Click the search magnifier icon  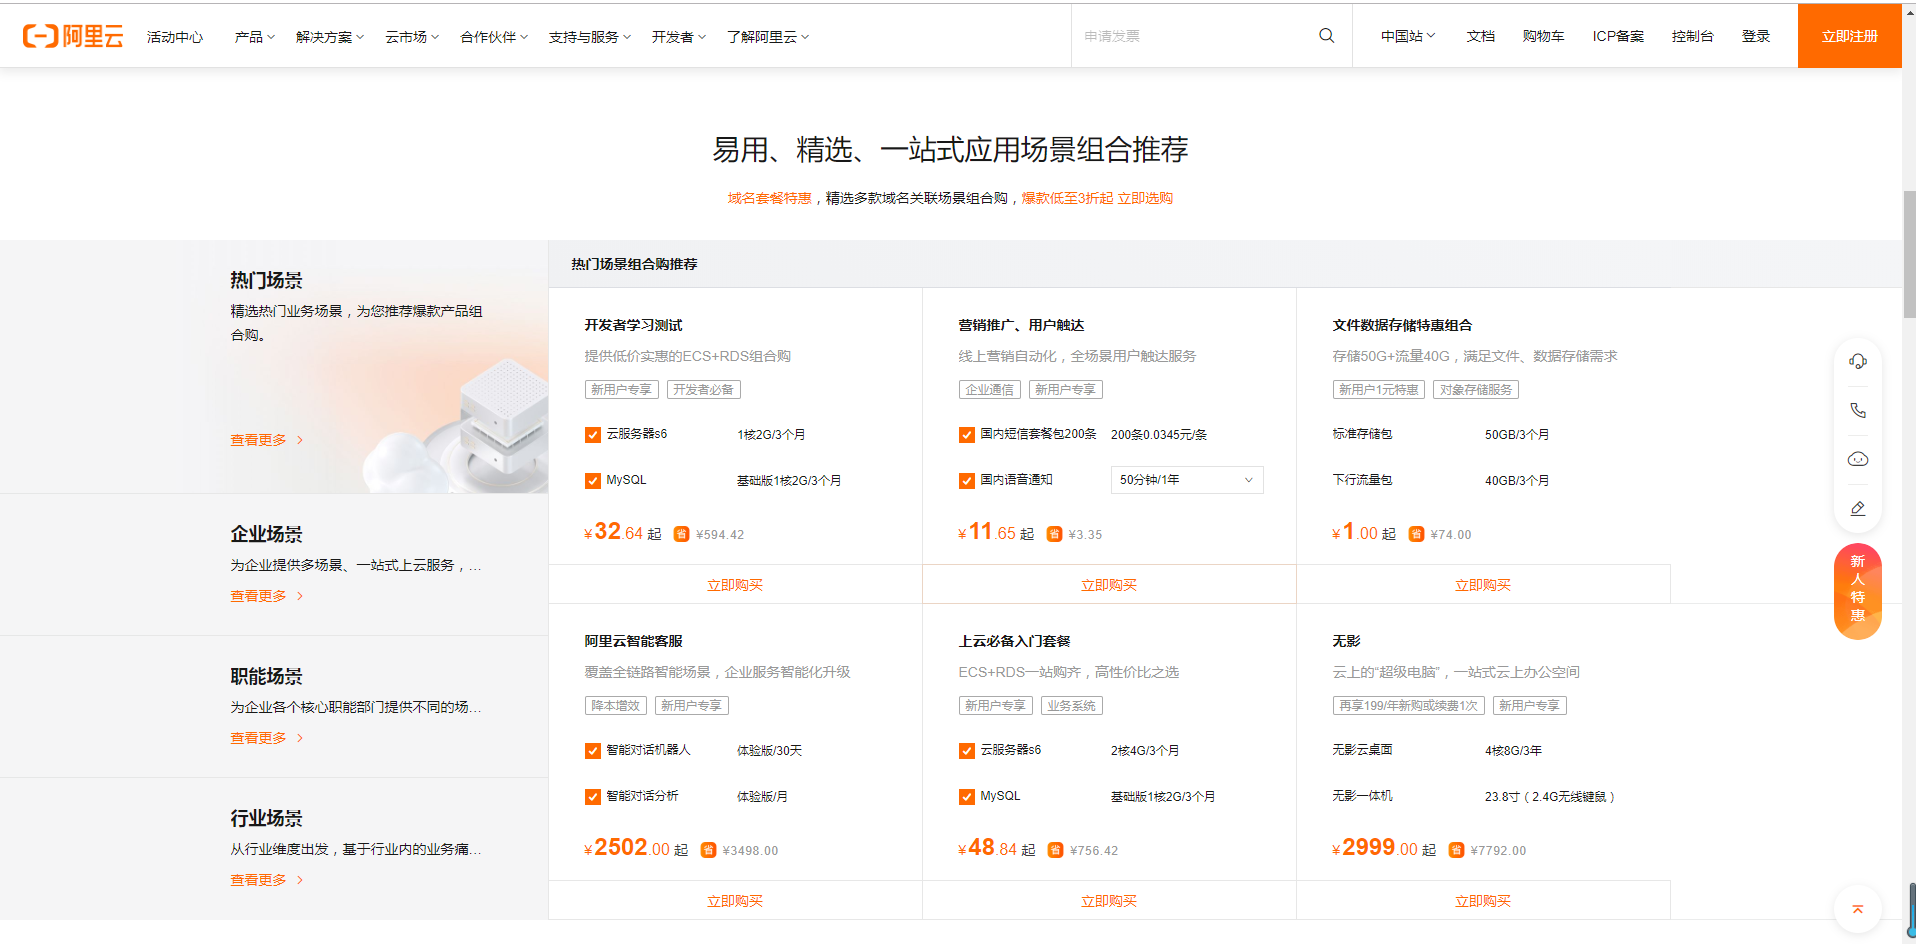(1326, 36)
